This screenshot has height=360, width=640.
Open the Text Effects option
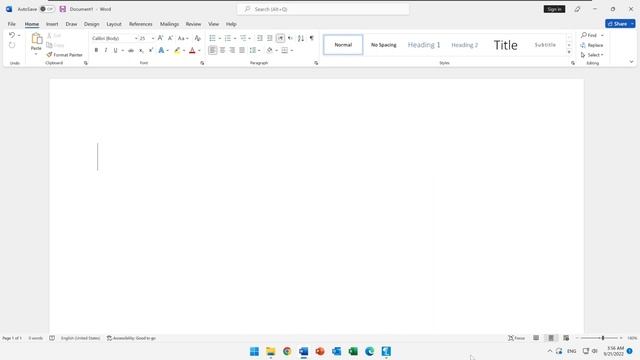coord(161,50)
